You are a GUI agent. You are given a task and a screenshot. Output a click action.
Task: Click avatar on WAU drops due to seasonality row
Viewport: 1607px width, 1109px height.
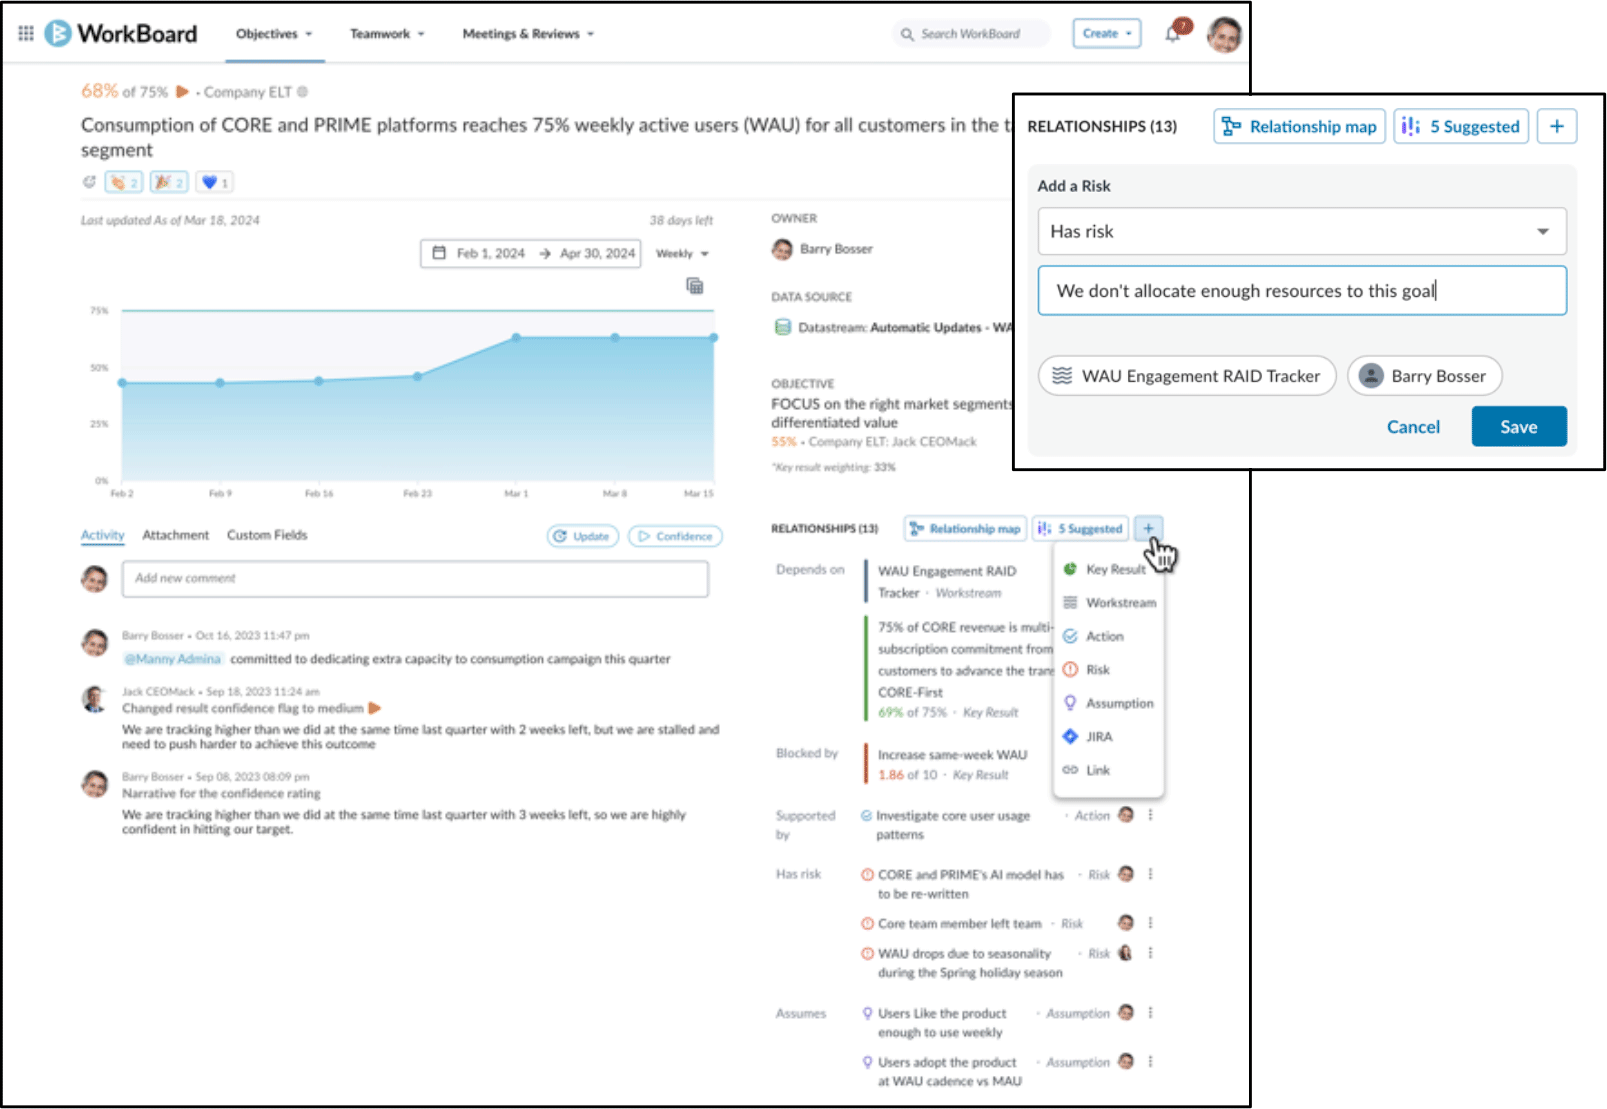[x=1126, y=953]
